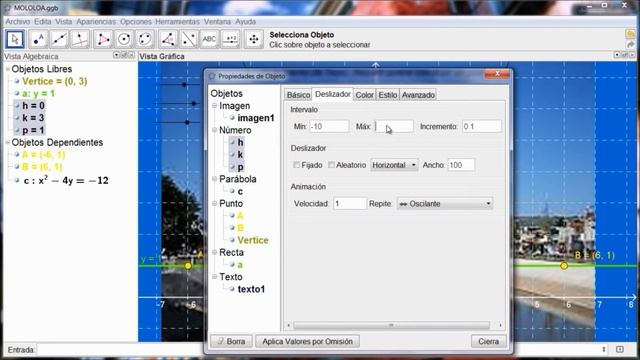Viewport: 640px width, 360px height.
Task: Toggle visibility bullet of p = 1
Action: coord(17,130)
